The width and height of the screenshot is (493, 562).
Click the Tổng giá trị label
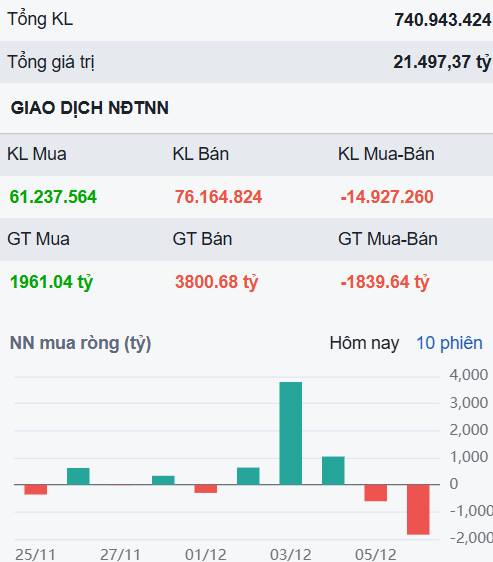[51, 62]
